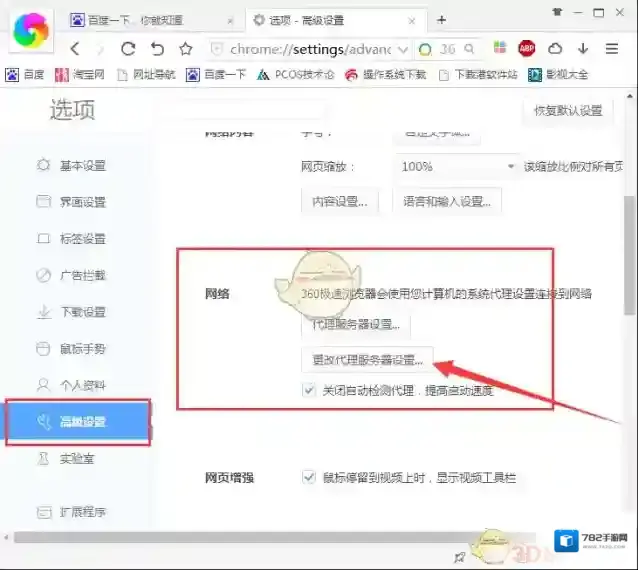Open the 下载港软件站 bookmark
Image resolution: width=638 pixels, height=570 pixels.
[x=478, y=75]
